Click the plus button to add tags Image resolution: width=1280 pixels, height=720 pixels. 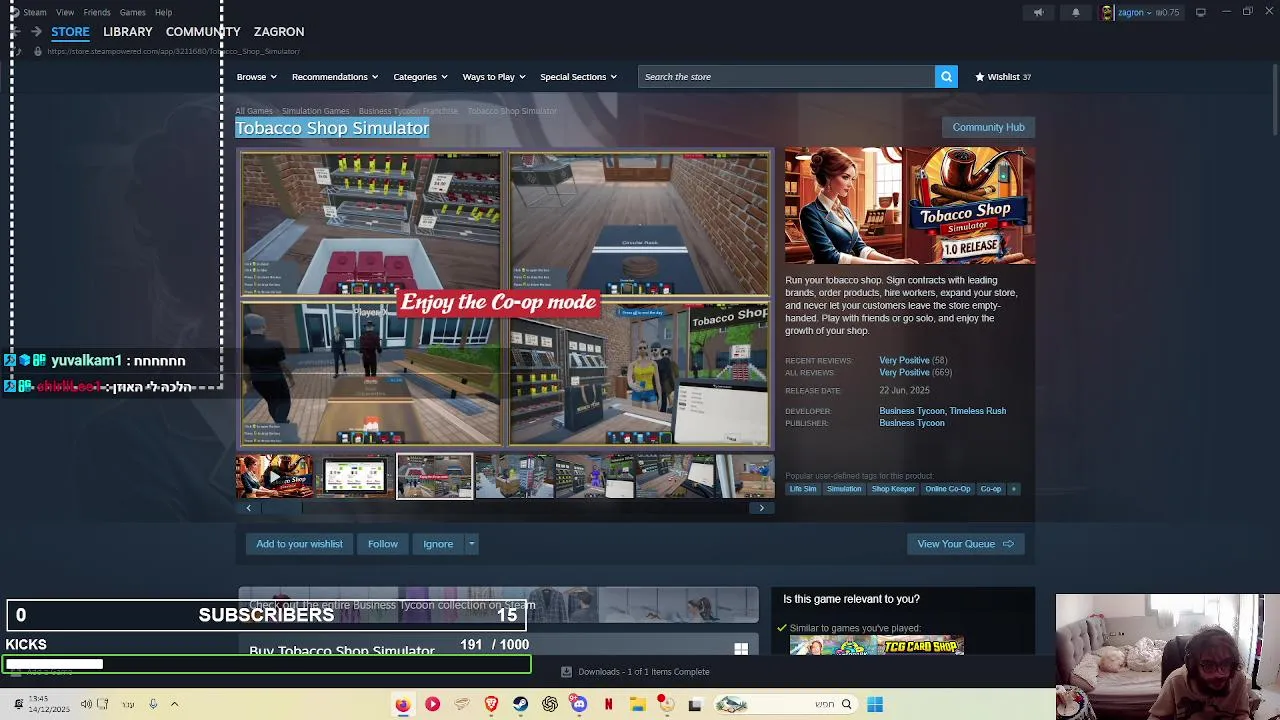(x=1013, y=489)
